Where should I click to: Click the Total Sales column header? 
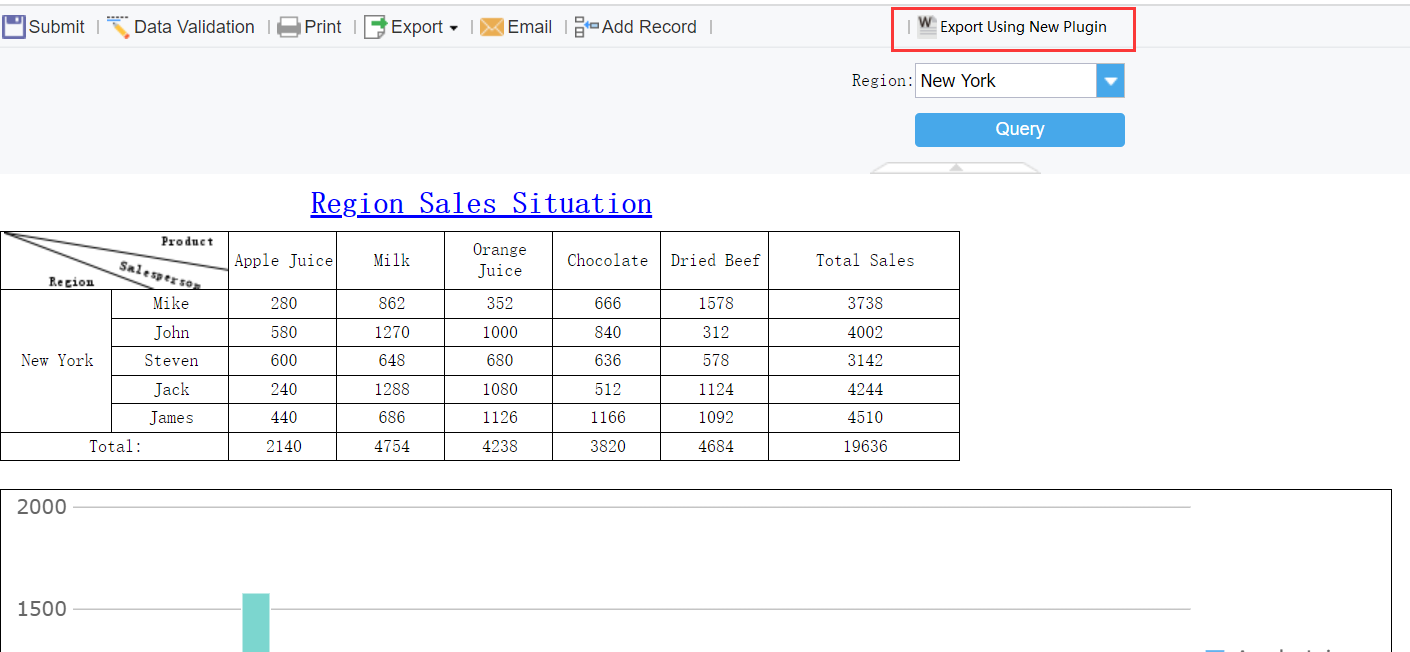(864, 261)
